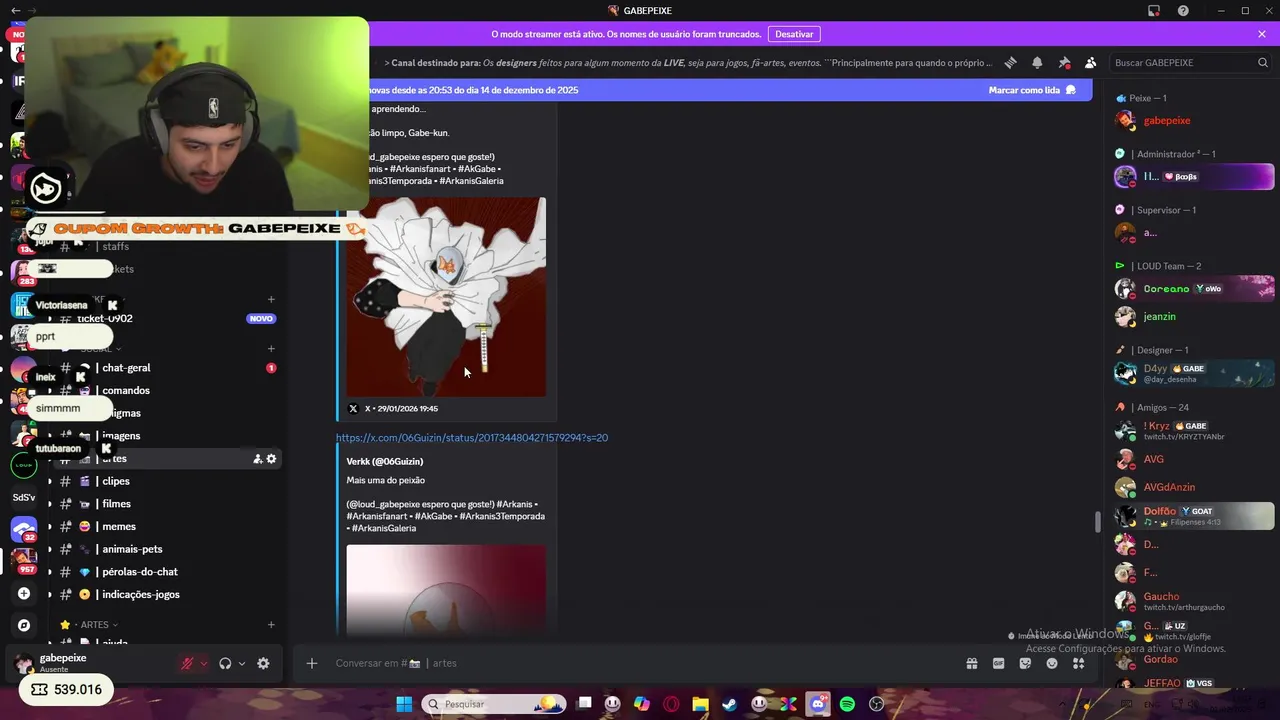The image size is (1280, 720).
Task: Toggle headphones deafen in user panel
Action: click(225, 663)
